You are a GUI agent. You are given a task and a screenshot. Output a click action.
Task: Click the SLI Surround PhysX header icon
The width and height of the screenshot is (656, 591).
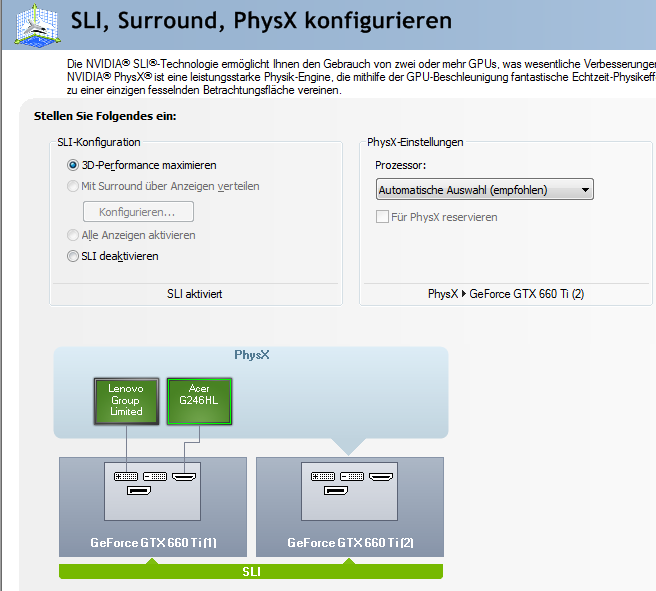(x=38, y=25)
